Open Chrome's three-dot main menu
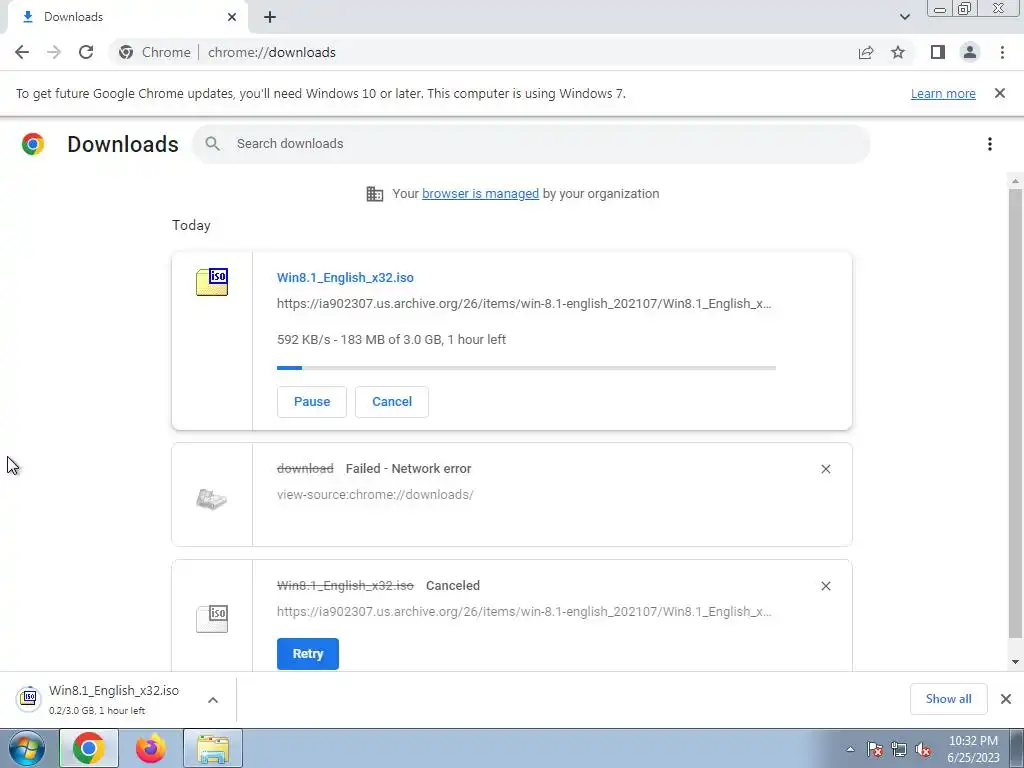 click(x=1002, y=52)
